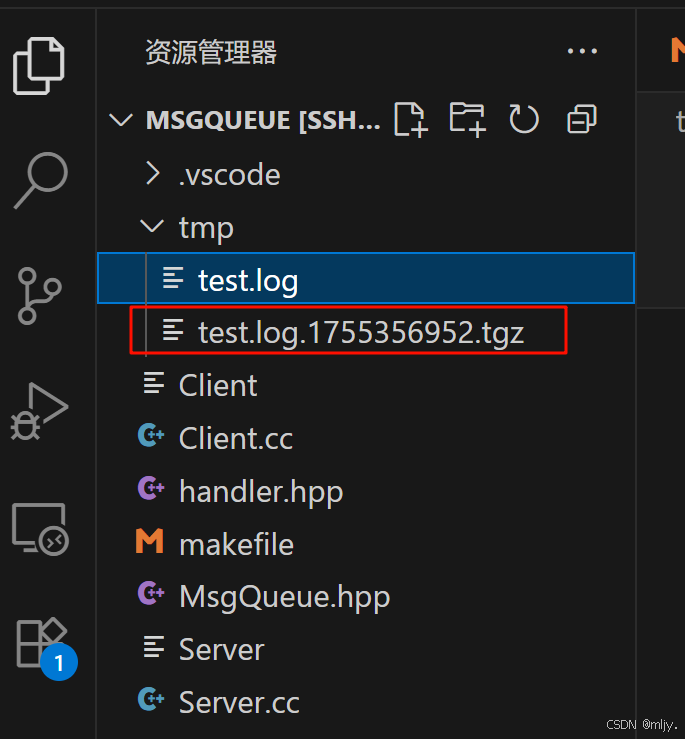
Task: Click the New Folder icon
Action: pos(467,119)
